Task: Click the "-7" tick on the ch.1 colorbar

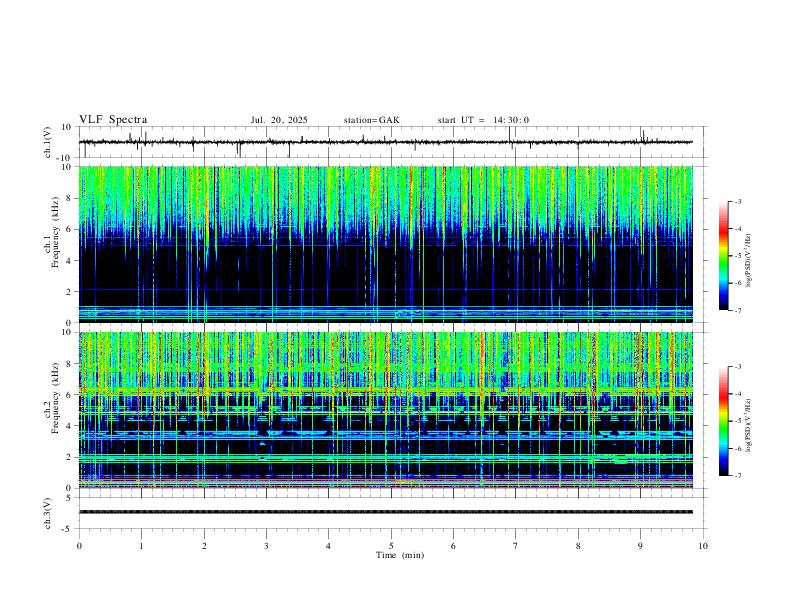Action: (737, 311)
